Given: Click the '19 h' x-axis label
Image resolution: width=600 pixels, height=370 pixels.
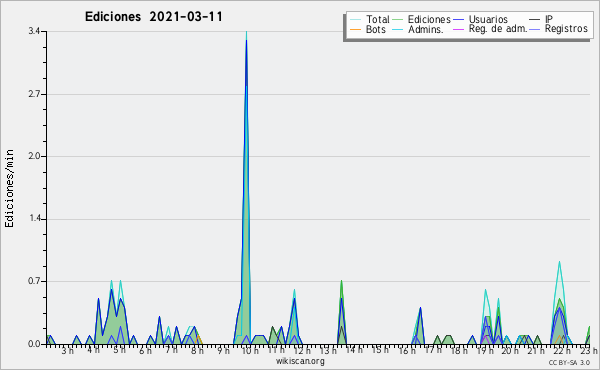Looking at the screenshot, I should coord(485,350).
